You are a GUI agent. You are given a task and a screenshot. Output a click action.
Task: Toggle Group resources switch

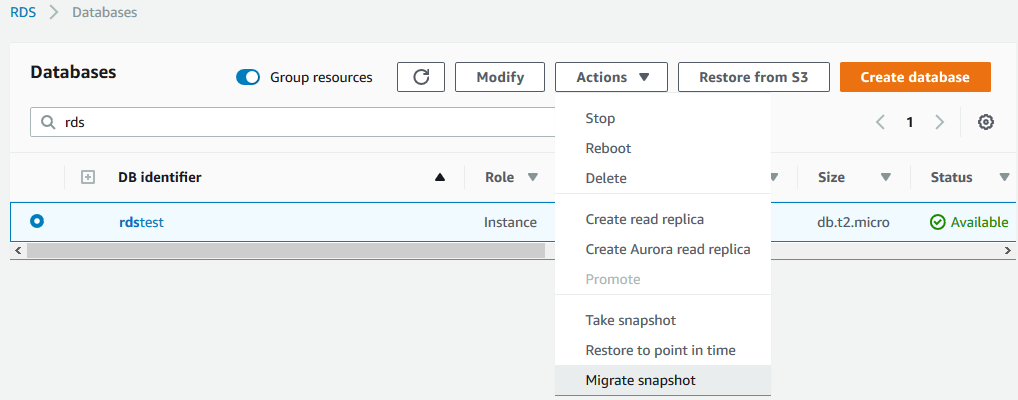248,77
